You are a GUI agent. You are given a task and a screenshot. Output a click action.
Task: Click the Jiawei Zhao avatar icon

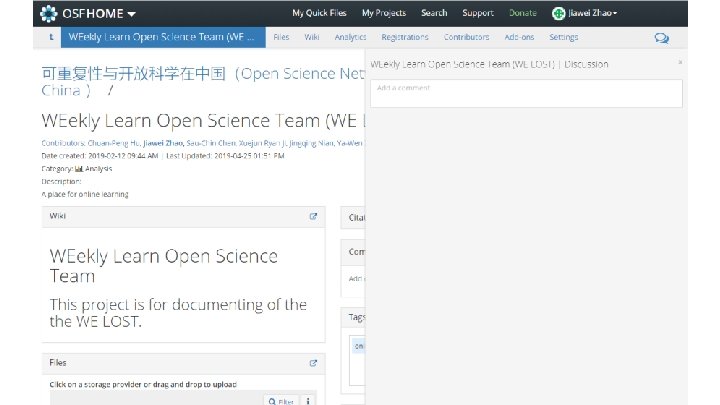558,13
